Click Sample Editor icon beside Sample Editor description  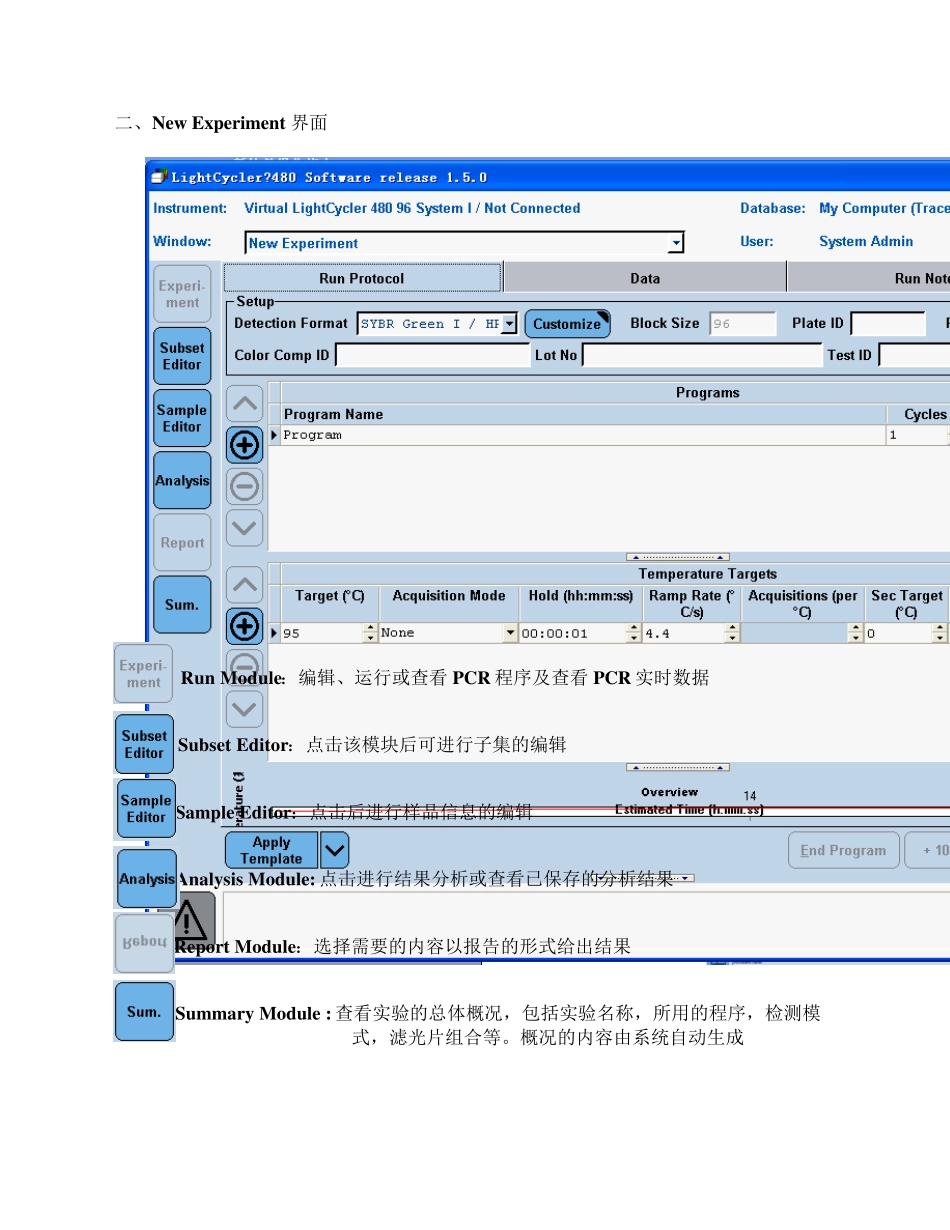(x=146, y=809)
